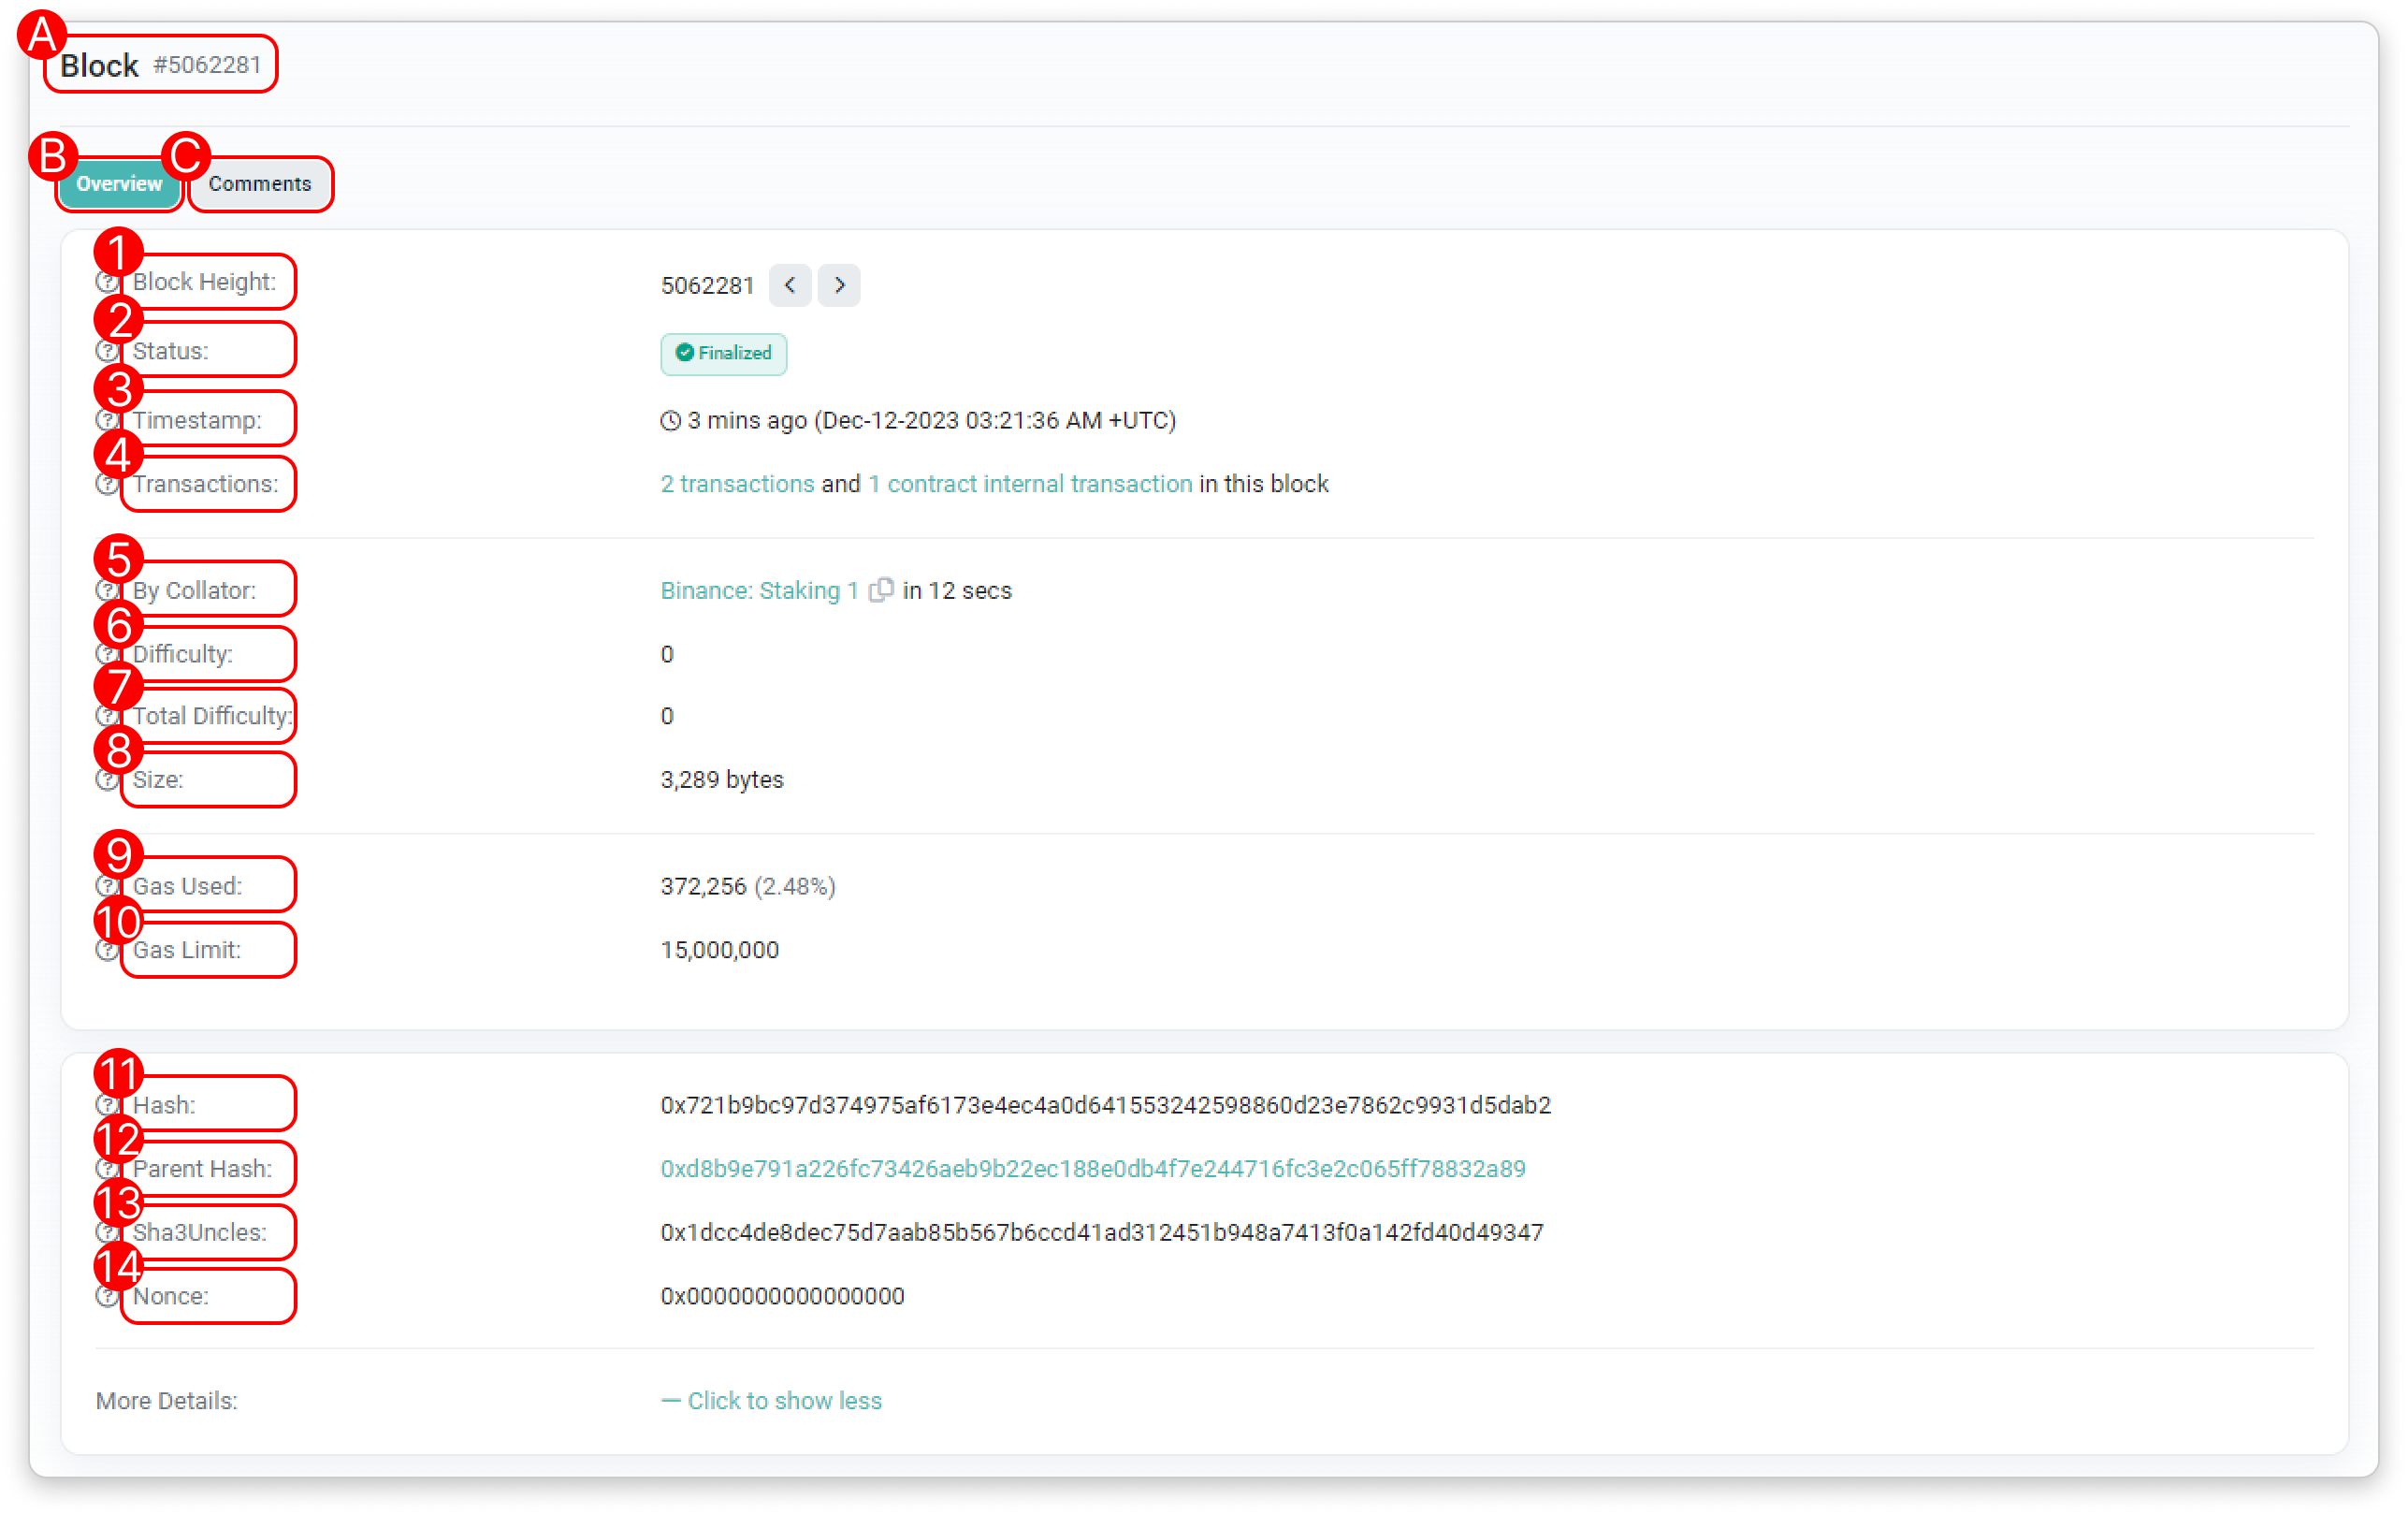
Task: Click help icon beside Transactions label
Action: pyautogui.click(x=107, y=485)
